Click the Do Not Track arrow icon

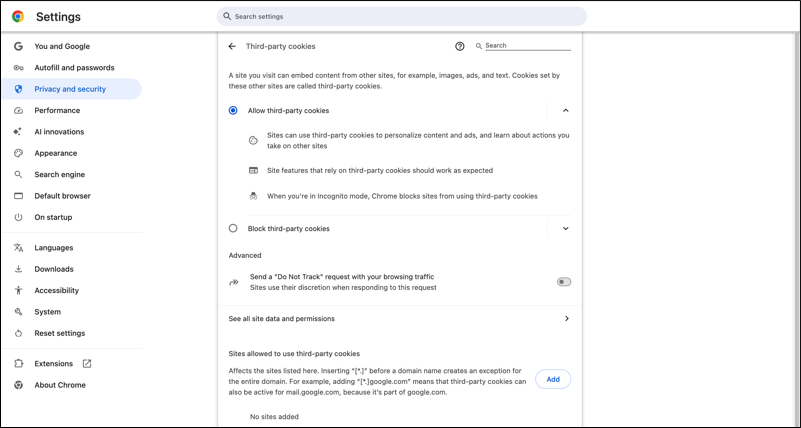click(234, 282)
